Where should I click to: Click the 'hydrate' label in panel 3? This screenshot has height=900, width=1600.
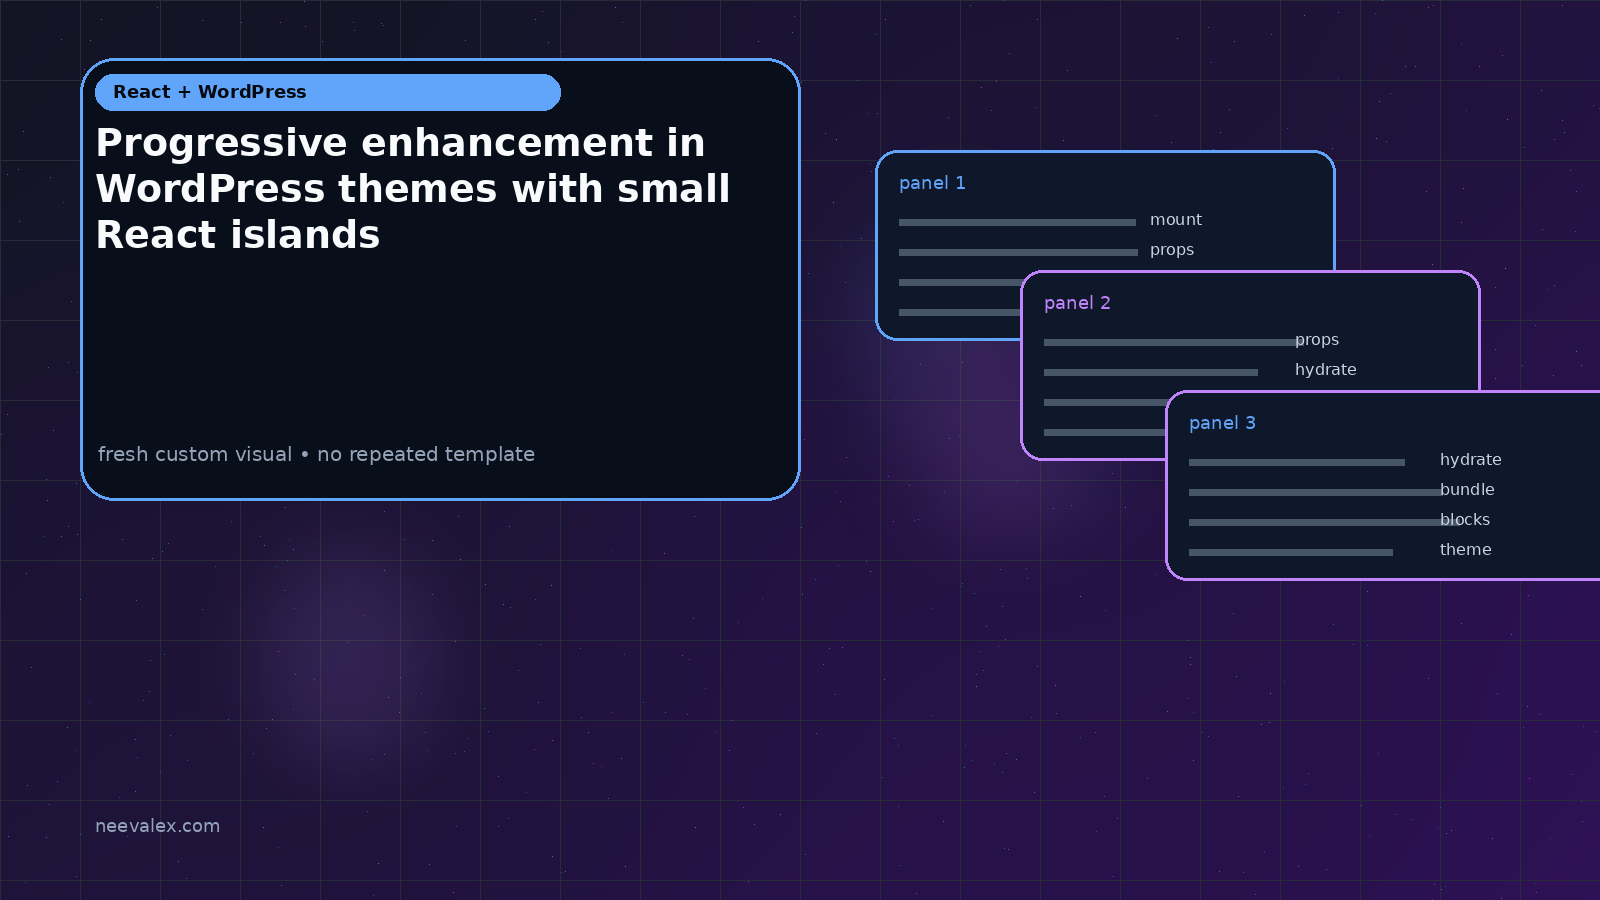click(x=1471, y=460)
